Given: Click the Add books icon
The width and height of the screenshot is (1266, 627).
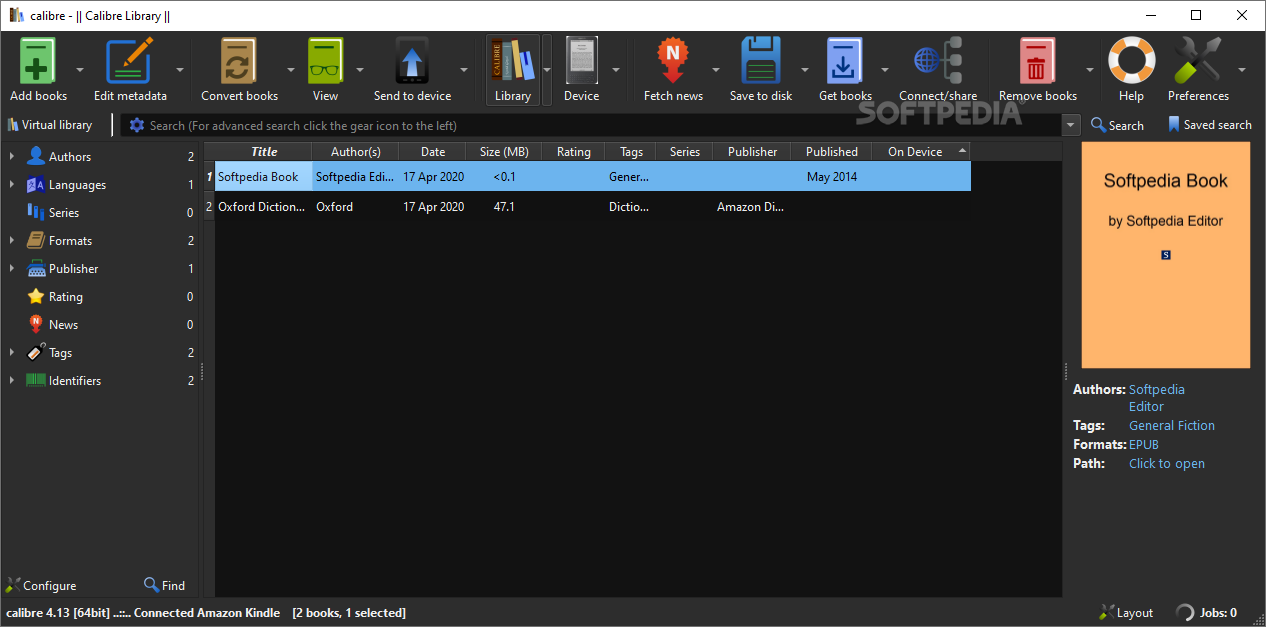Looking at the screenshot, I should tap(38, 62).
